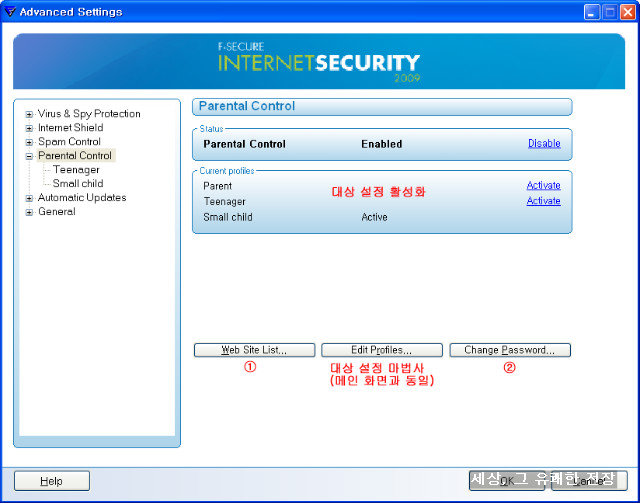640x503 pixels.
Task: Click the Parent profile name
Action: point(218,186)
